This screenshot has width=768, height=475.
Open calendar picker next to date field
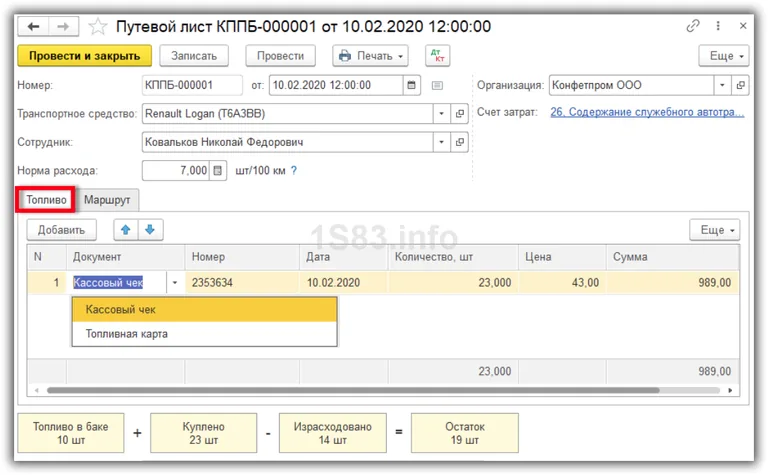click(x=412, y=85)
